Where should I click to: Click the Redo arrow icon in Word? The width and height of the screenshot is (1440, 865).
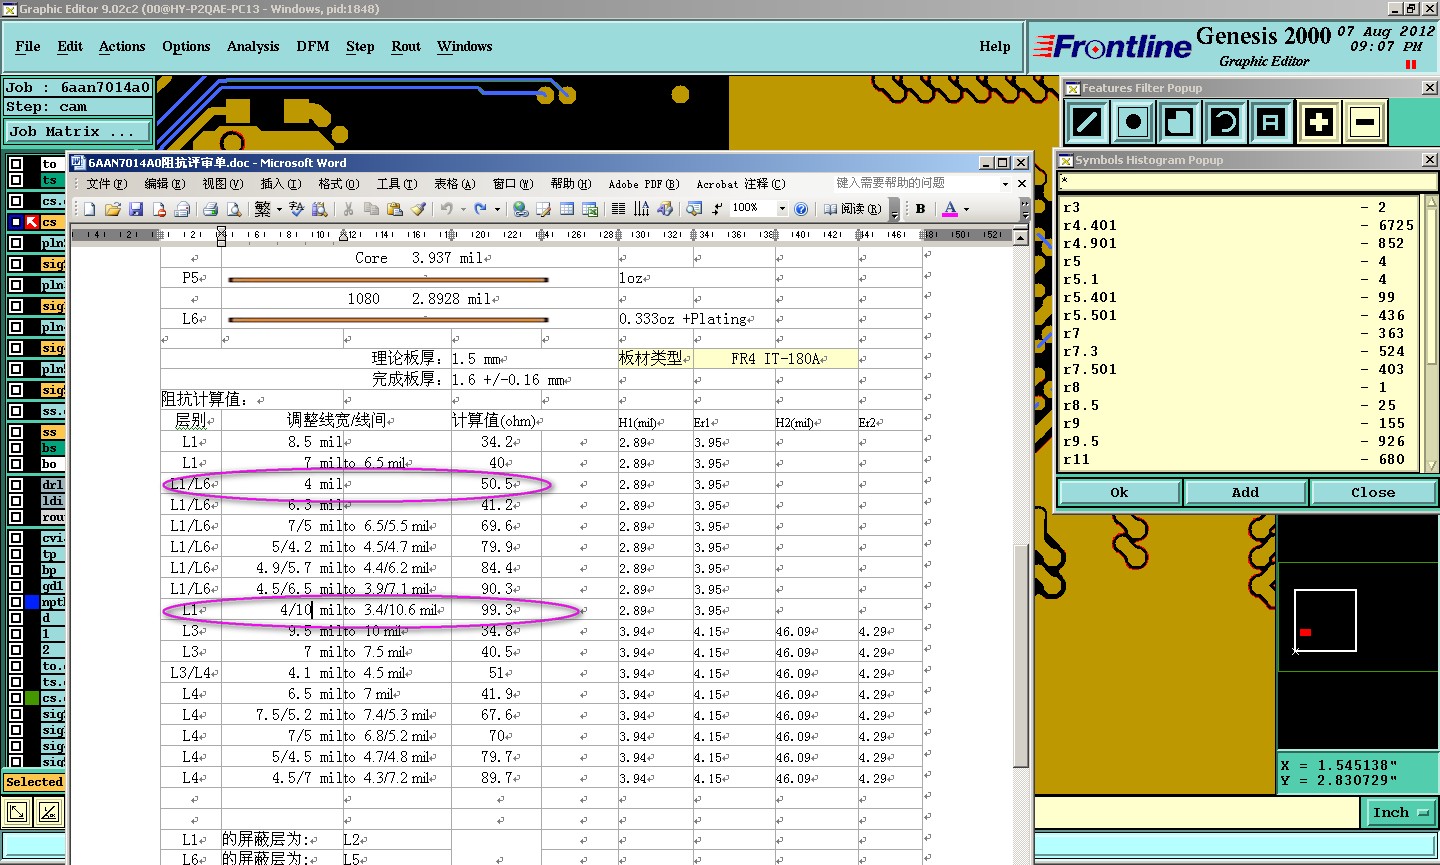tap(481, 209)
